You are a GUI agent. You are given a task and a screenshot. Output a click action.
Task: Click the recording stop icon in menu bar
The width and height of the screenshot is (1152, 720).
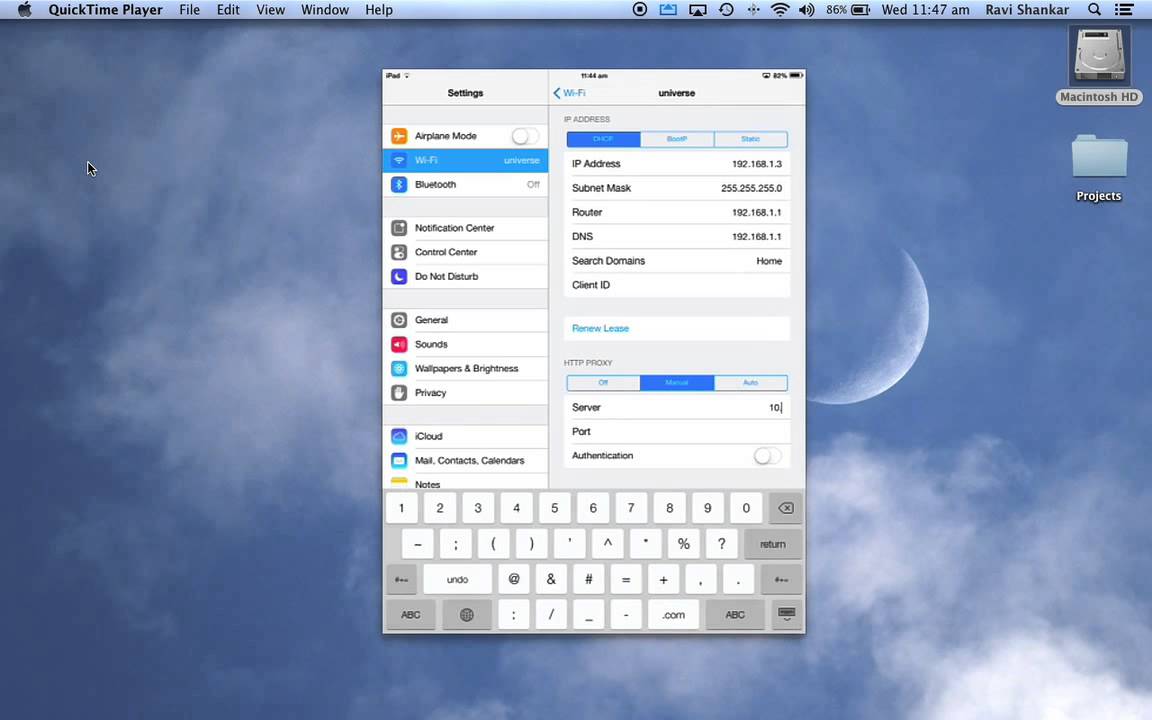pos(640,10)
